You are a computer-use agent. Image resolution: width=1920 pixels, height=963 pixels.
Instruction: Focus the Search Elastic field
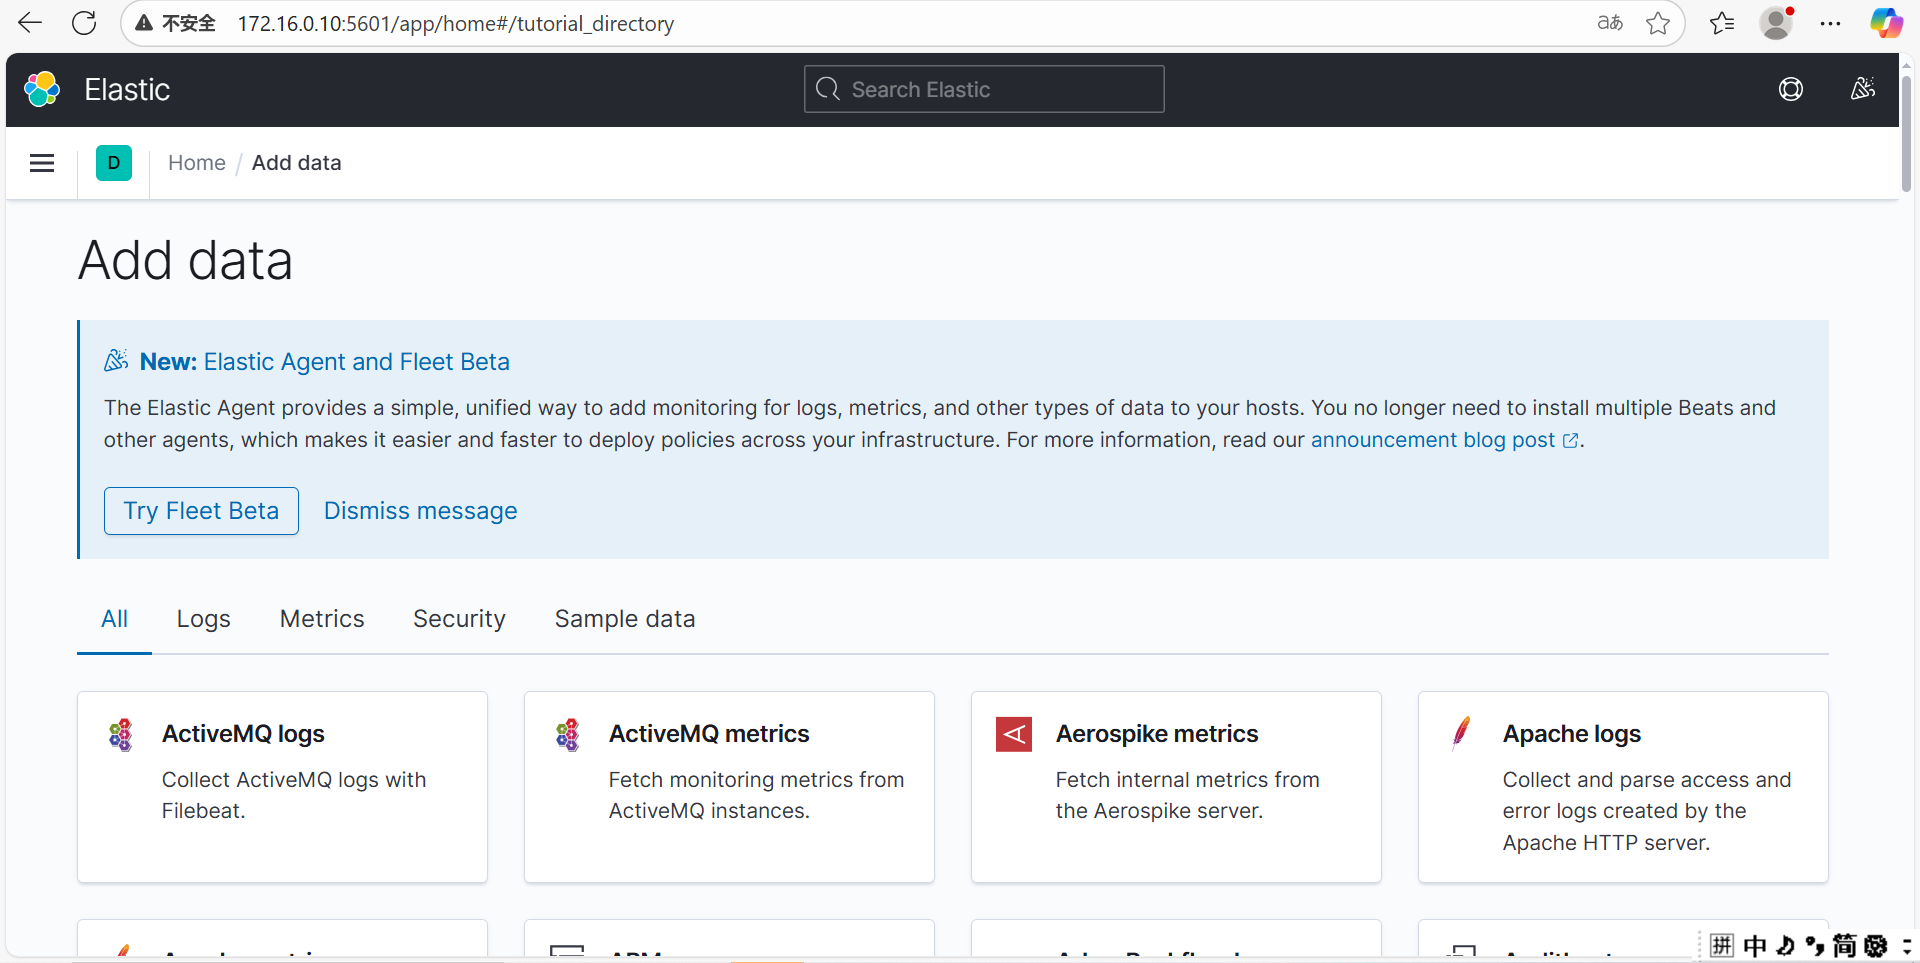point(984,89)
